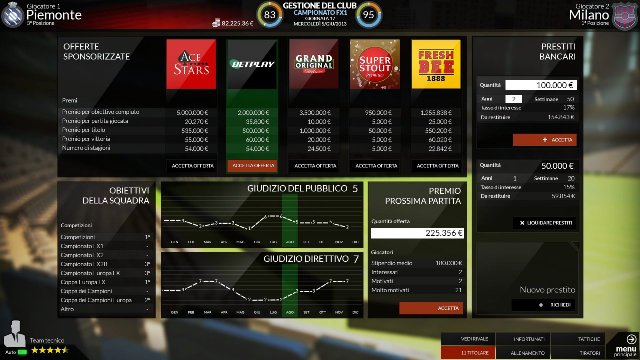Screen dimensions: 640x360
Task: Click the Piemonte club crest icon
Action: (12, 15)
